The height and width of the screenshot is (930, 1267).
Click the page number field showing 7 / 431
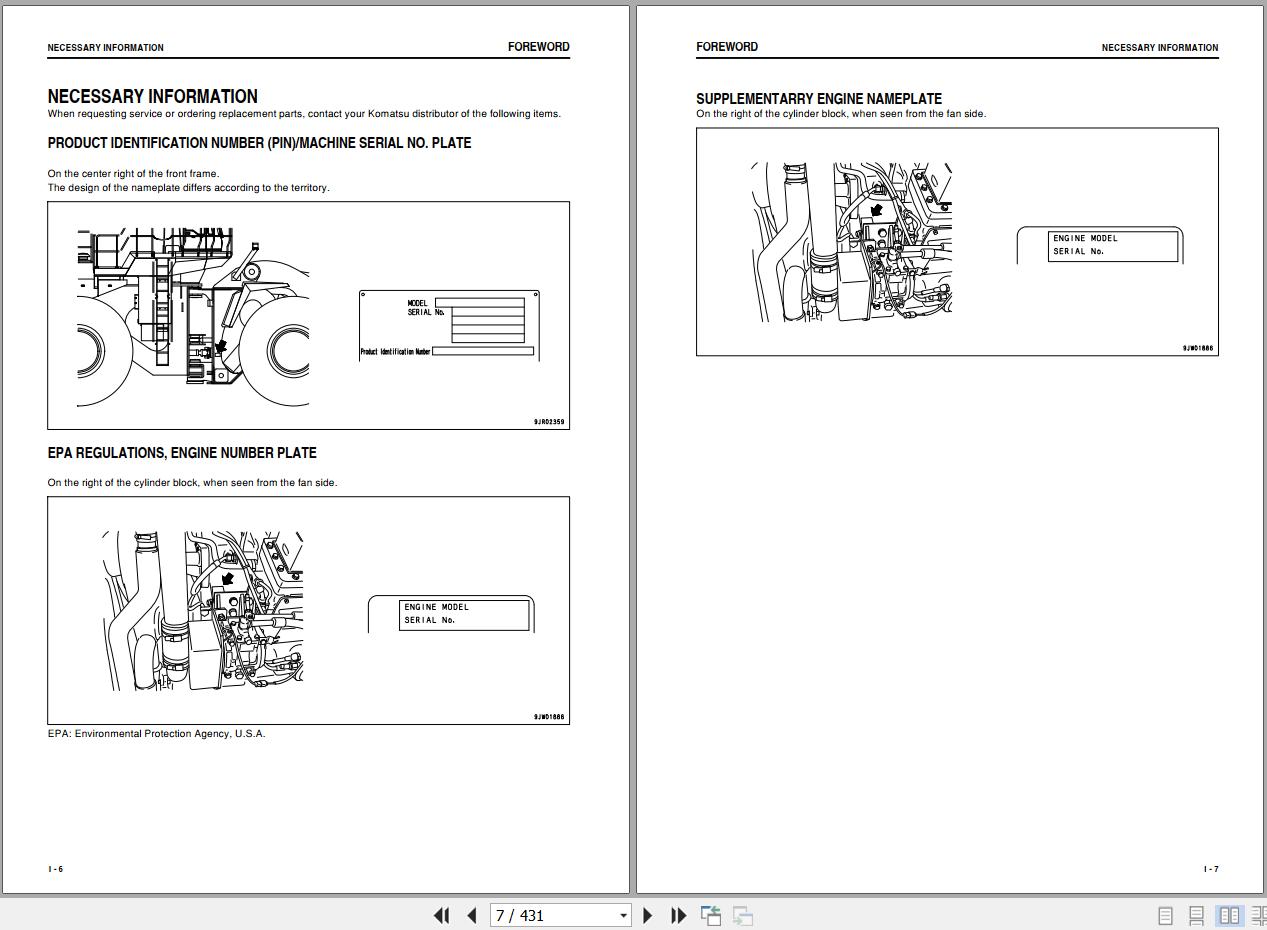pyautogui.click(x=550, y=915)
